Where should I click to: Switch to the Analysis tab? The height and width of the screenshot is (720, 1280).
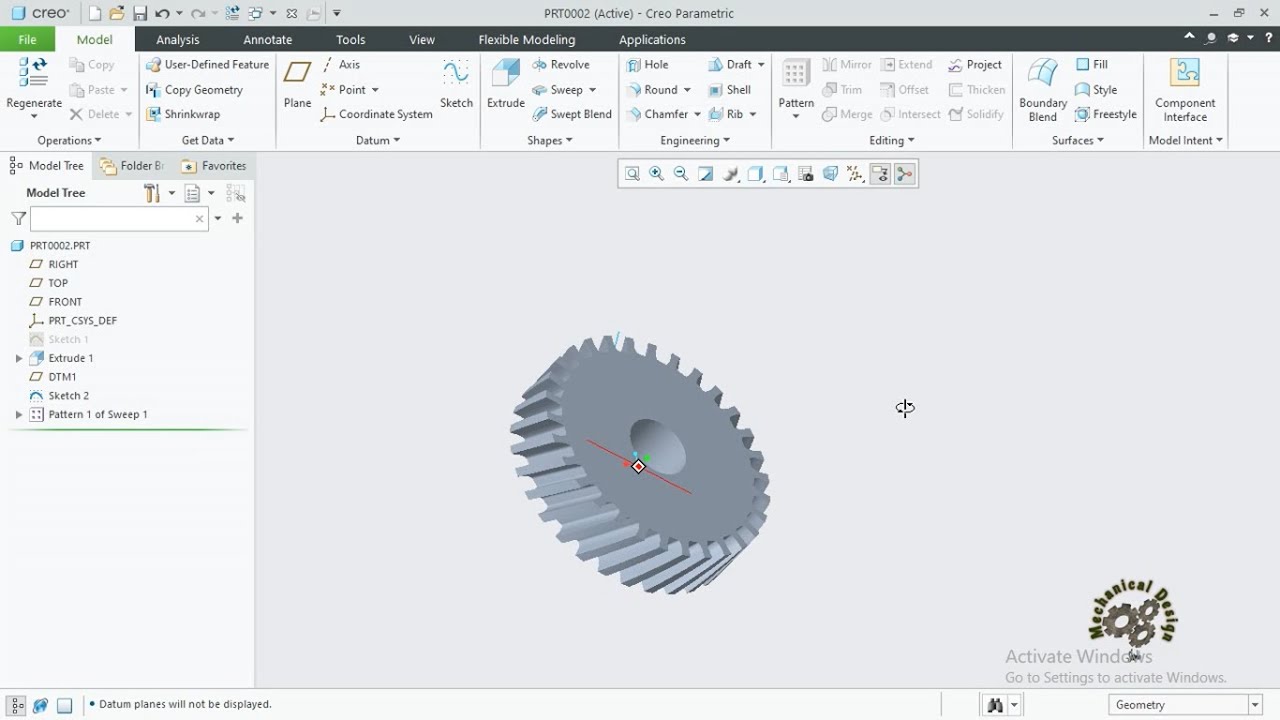pyautogui.click(x=178, y=39)
